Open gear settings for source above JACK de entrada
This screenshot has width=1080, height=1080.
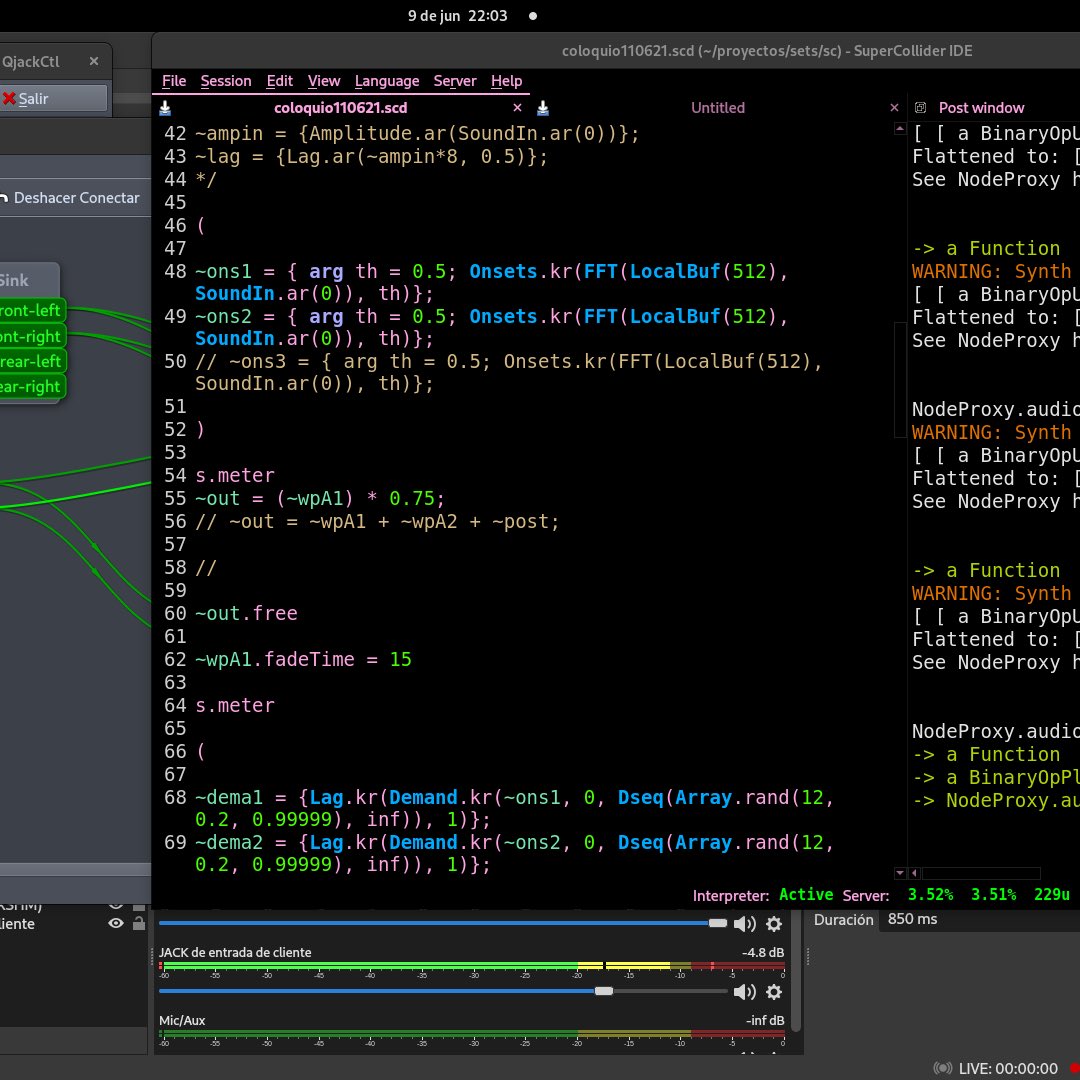tap(774, 924)
